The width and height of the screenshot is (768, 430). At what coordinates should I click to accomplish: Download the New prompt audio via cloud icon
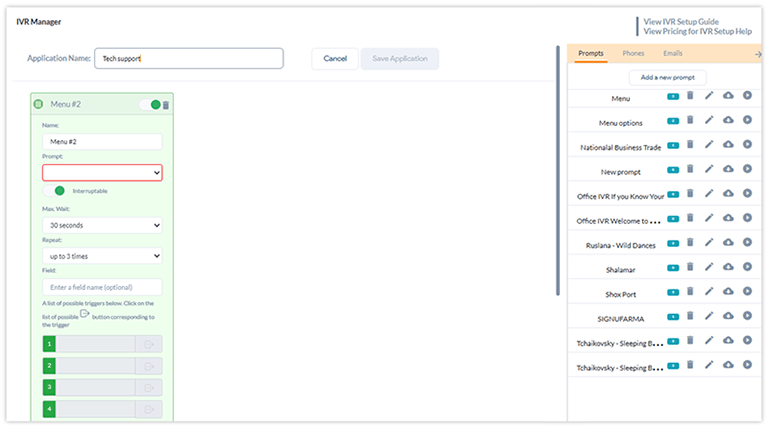[x=728, y=171]
